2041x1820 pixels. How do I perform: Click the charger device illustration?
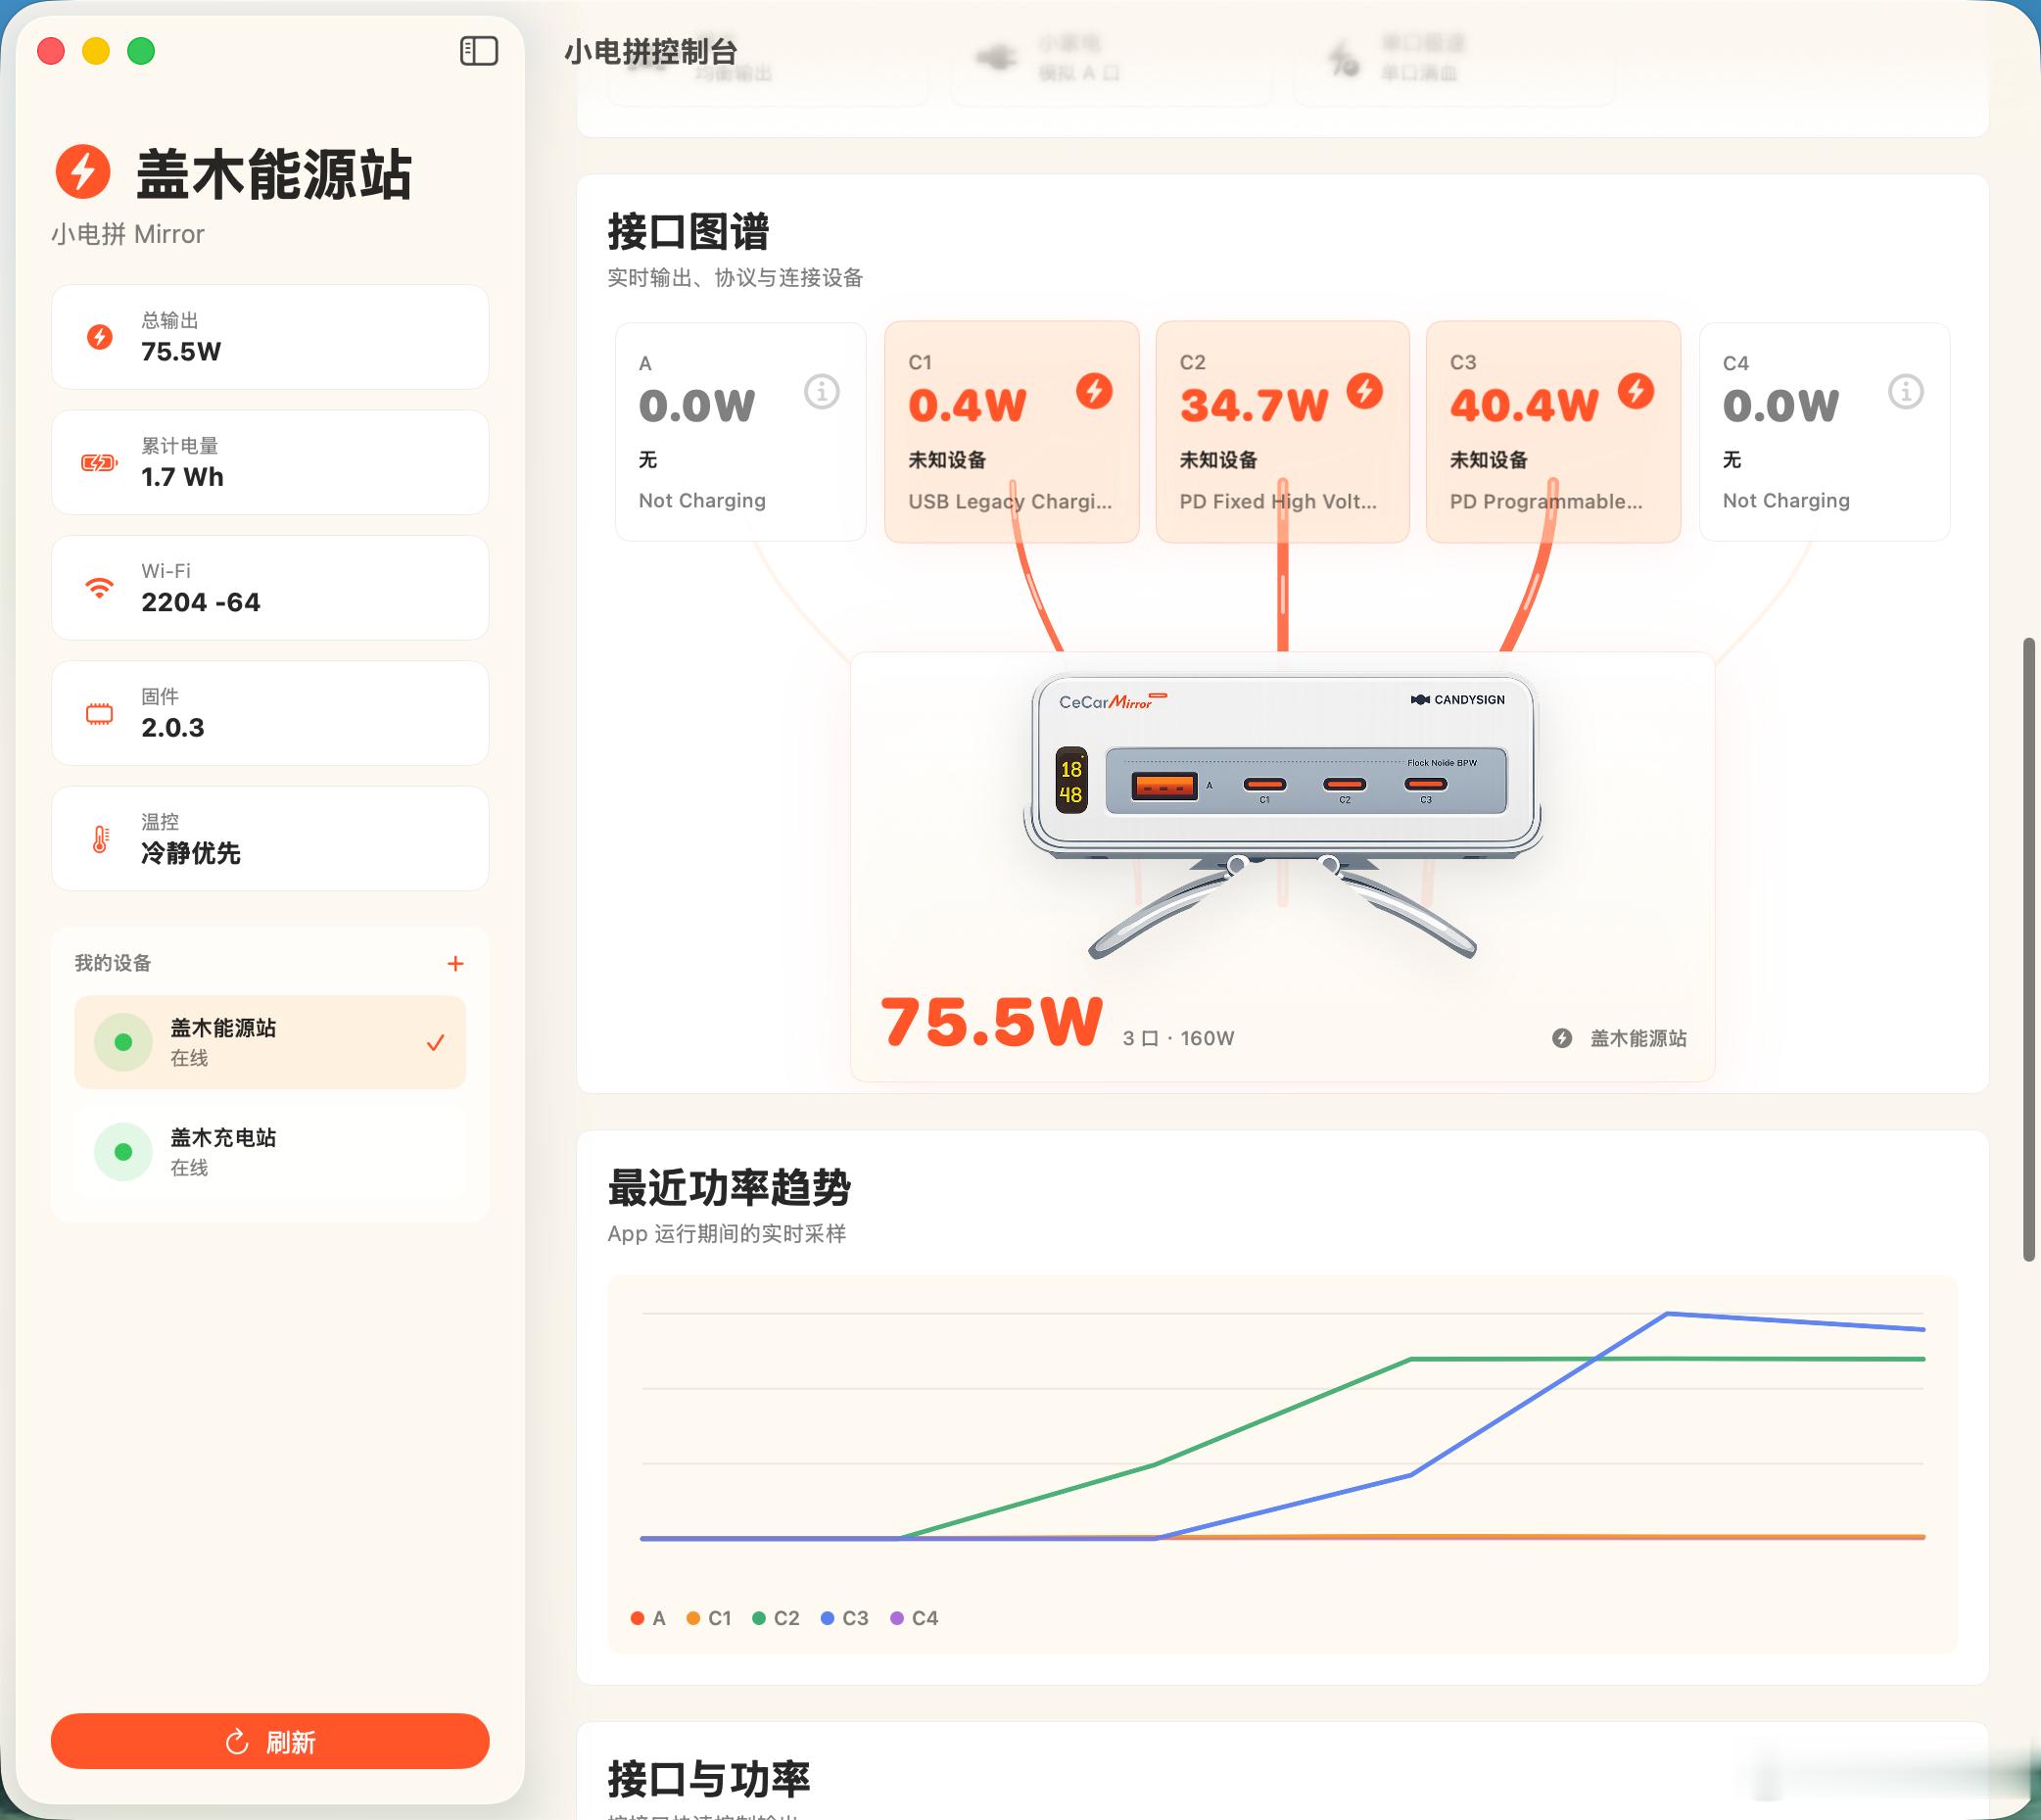[1282, 815]
